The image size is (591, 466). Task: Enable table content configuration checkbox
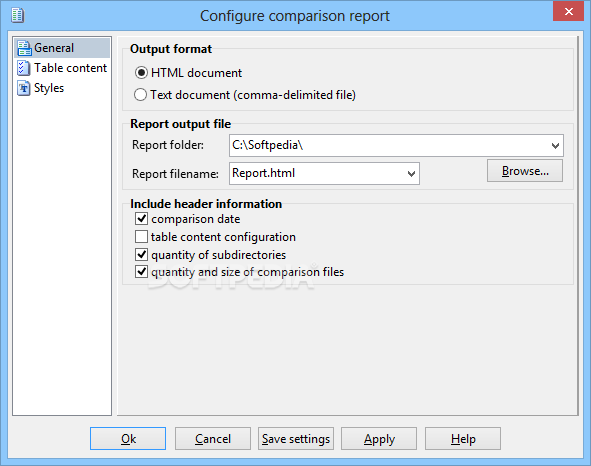coord(141,237)
